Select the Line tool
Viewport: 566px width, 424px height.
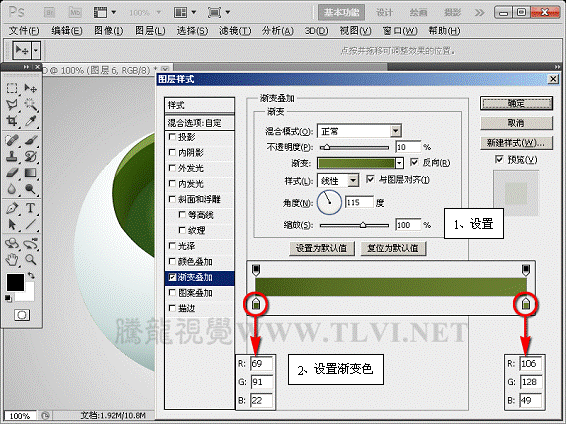[31, 224]
